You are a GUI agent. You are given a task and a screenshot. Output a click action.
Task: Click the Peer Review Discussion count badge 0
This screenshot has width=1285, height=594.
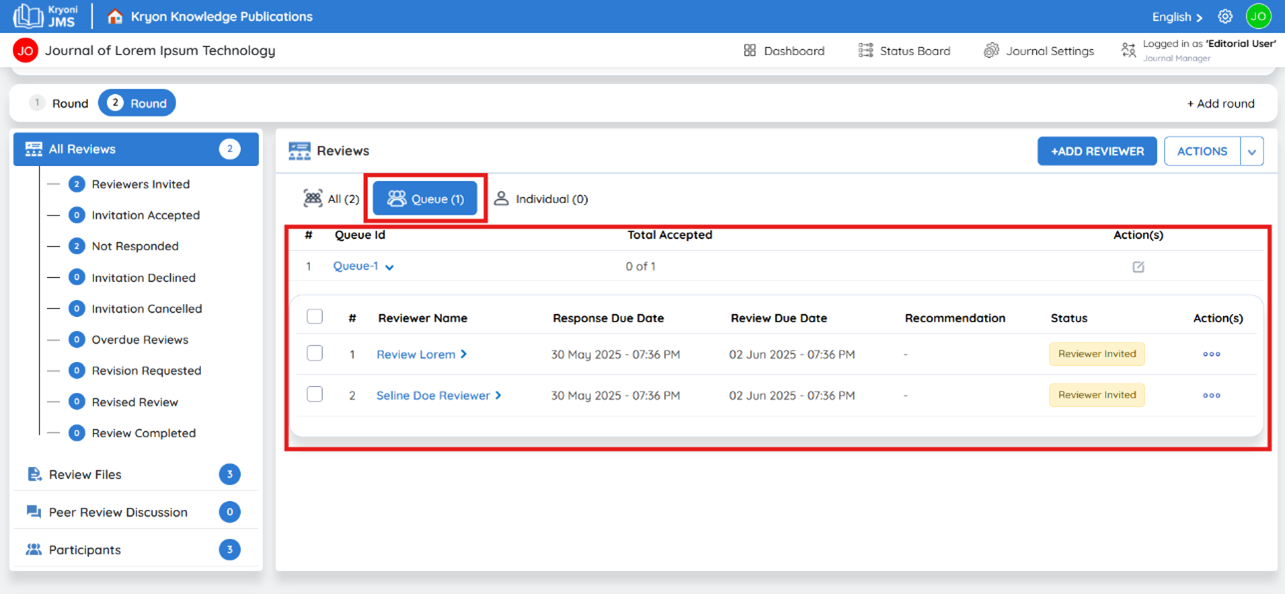(230, 512)
